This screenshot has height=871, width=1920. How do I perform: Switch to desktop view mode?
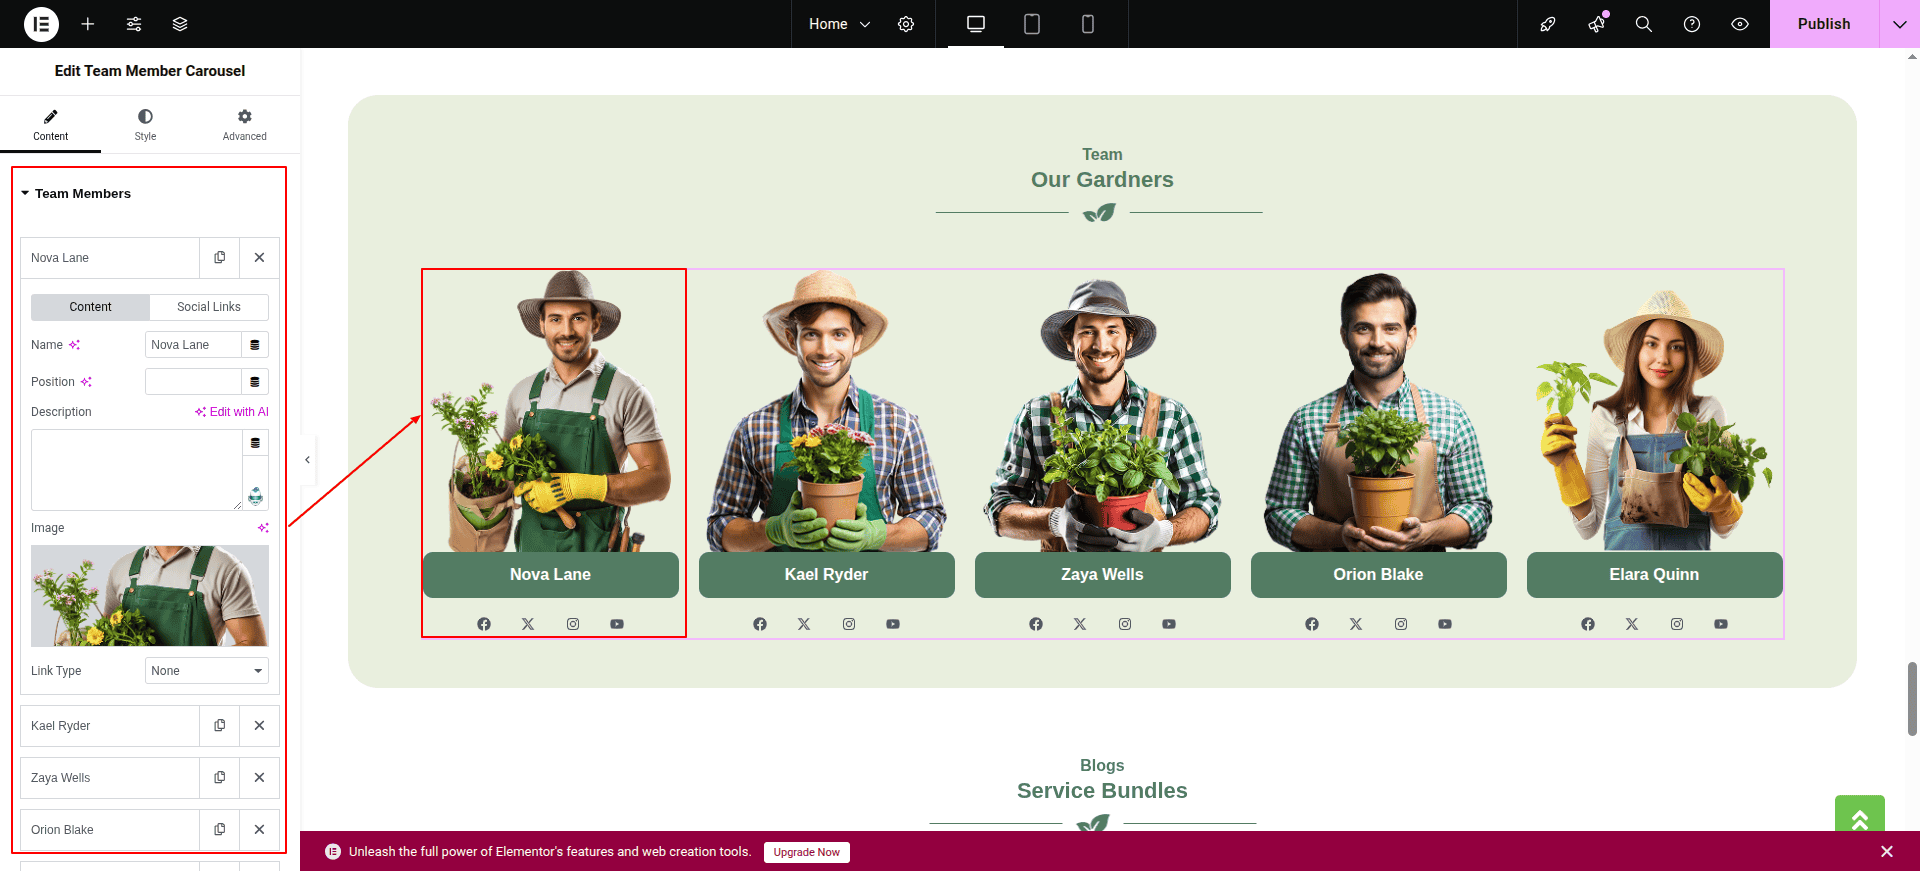pos(976,24)
